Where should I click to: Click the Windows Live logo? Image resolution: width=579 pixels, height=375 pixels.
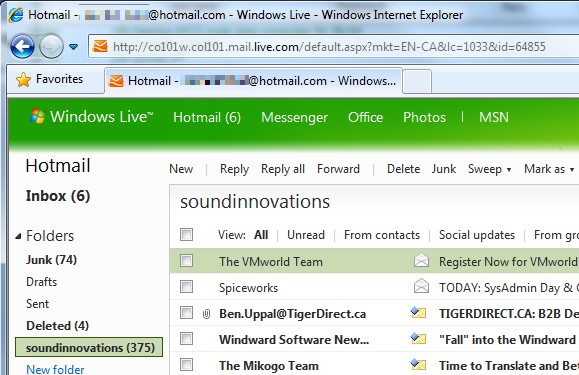pyautogui.click(x=91, y=117)
